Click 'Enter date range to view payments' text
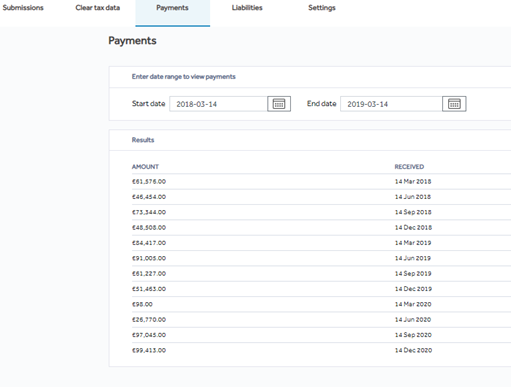The height and width of the screenshot is (387, 511). [184, 77]
